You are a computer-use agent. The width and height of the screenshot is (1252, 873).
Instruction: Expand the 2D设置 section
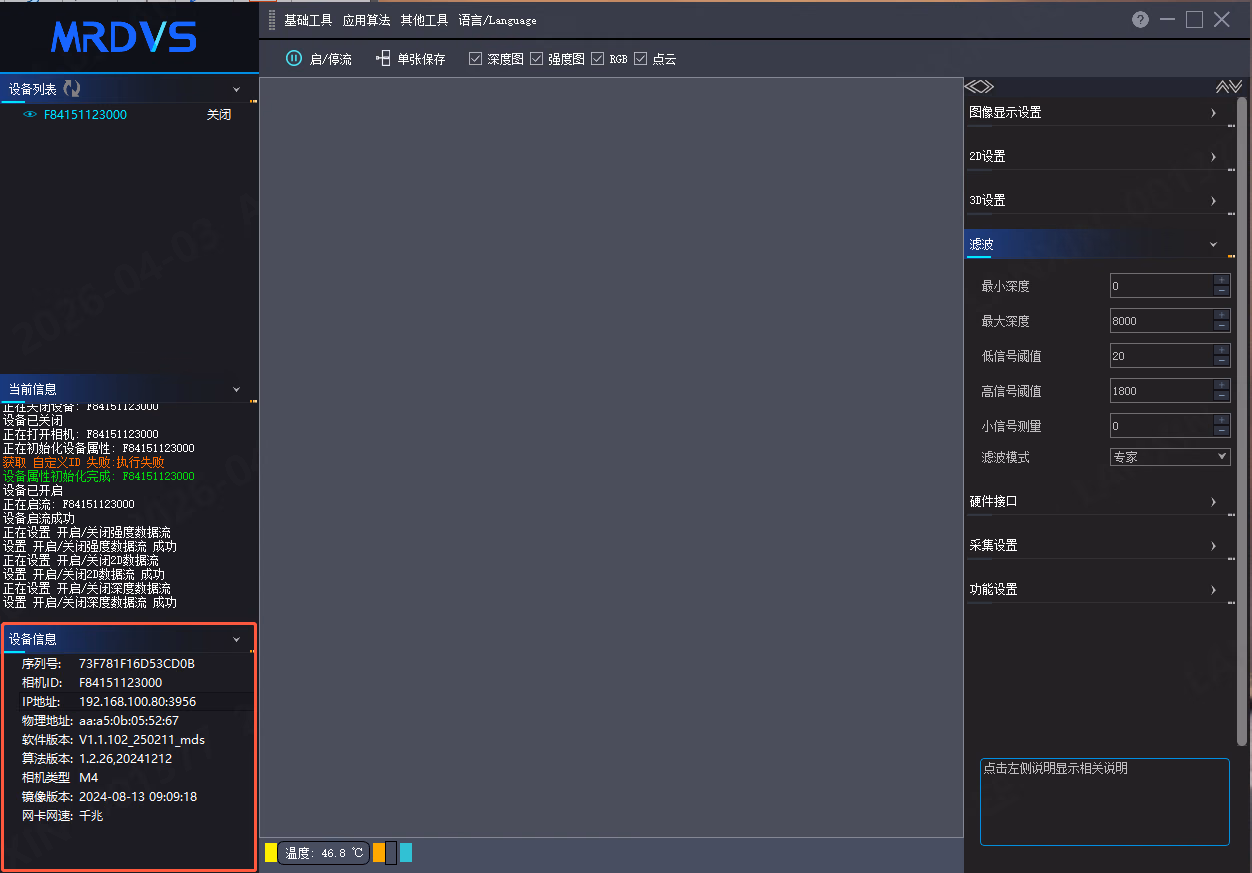click(x=1098, y=157)
